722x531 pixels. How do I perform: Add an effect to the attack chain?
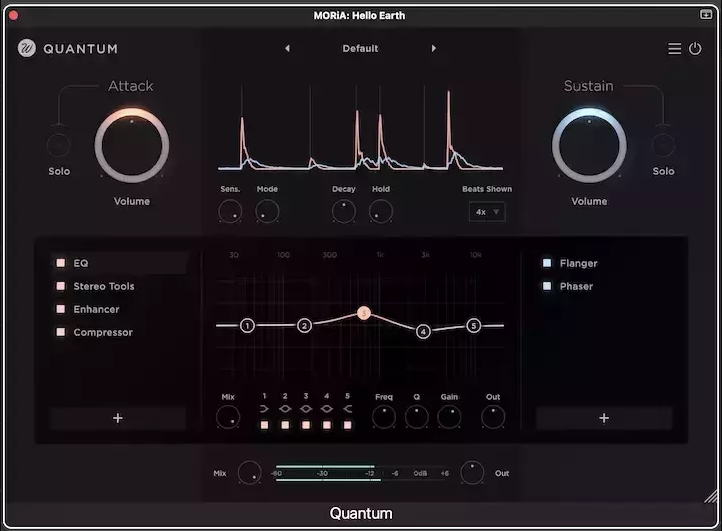(x=118, y=418)
